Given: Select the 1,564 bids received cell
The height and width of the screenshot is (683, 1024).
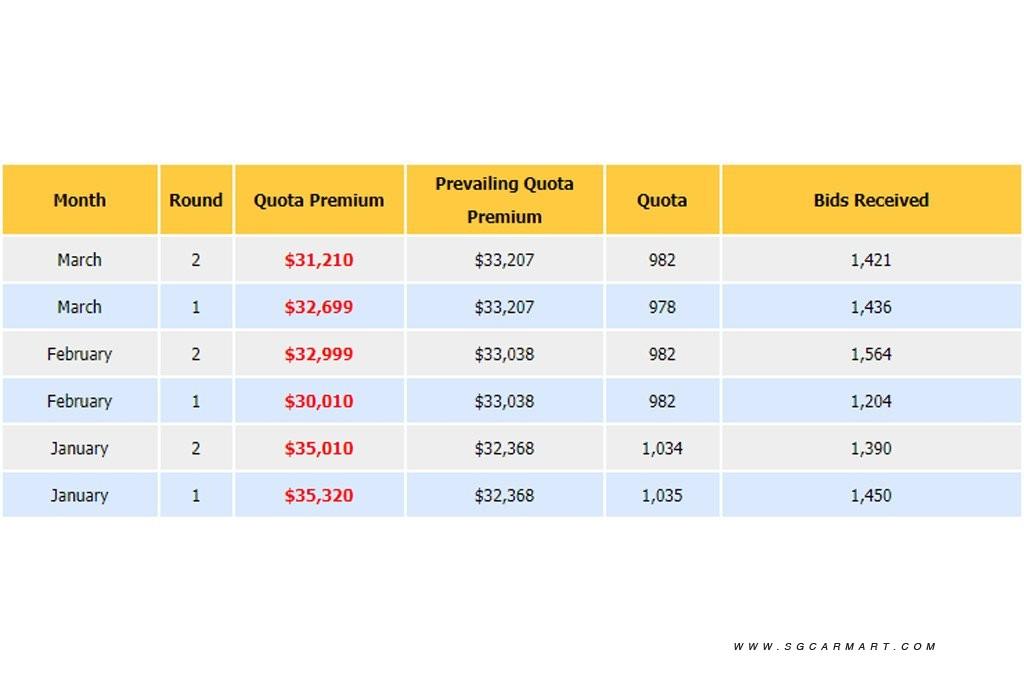Looking at the screenshot, I should pyautogui.click(x=871, y=354).
